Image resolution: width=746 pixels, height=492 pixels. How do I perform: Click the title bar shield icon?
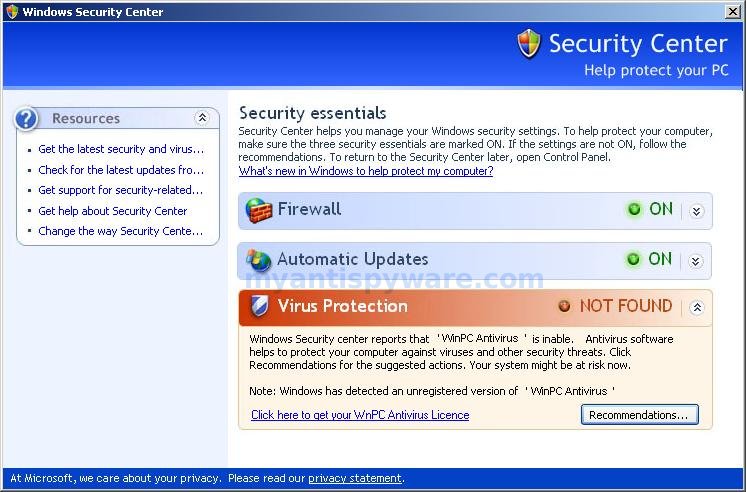(12, 11)
